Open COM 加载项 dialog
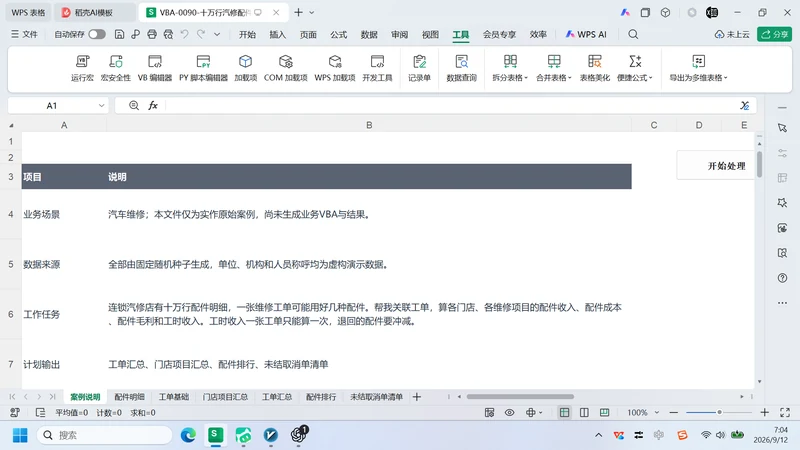This screenshot has width=800, height=450. [x=286, y=68]
